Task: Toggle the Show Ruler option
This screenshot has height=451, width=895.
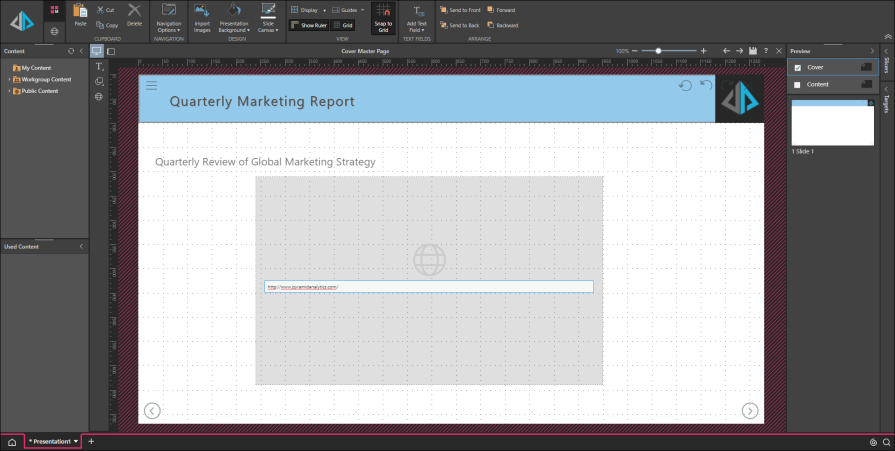Action: (x=307, y=25)
